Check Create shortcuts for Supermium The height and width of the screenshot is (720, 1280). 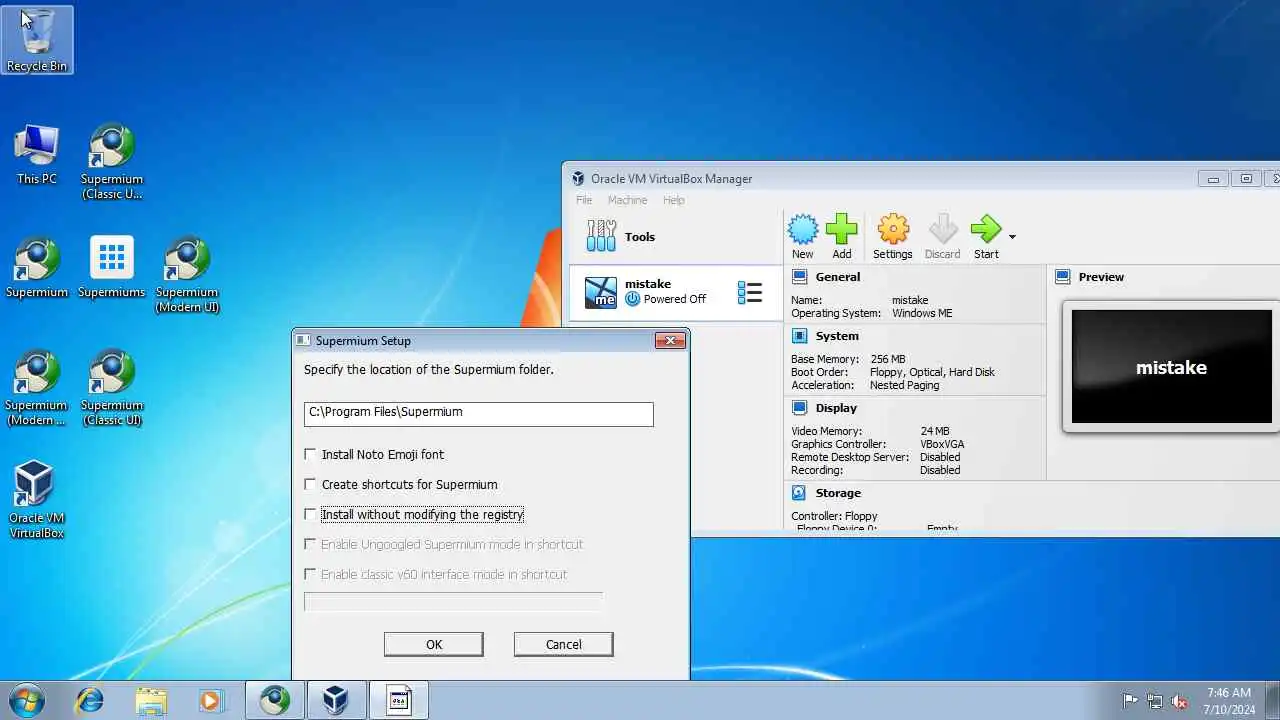[310, 484]
